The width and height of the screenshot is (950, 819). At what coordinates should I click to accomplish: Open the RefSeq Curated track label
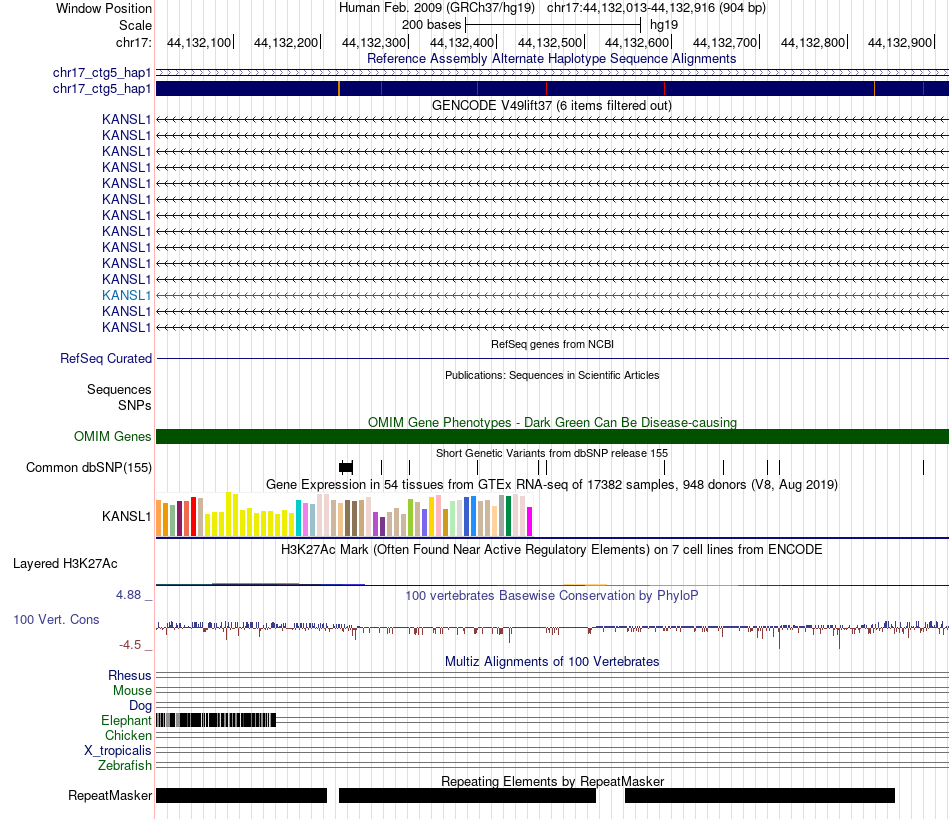pyautogui.click(x=105, y=359)
